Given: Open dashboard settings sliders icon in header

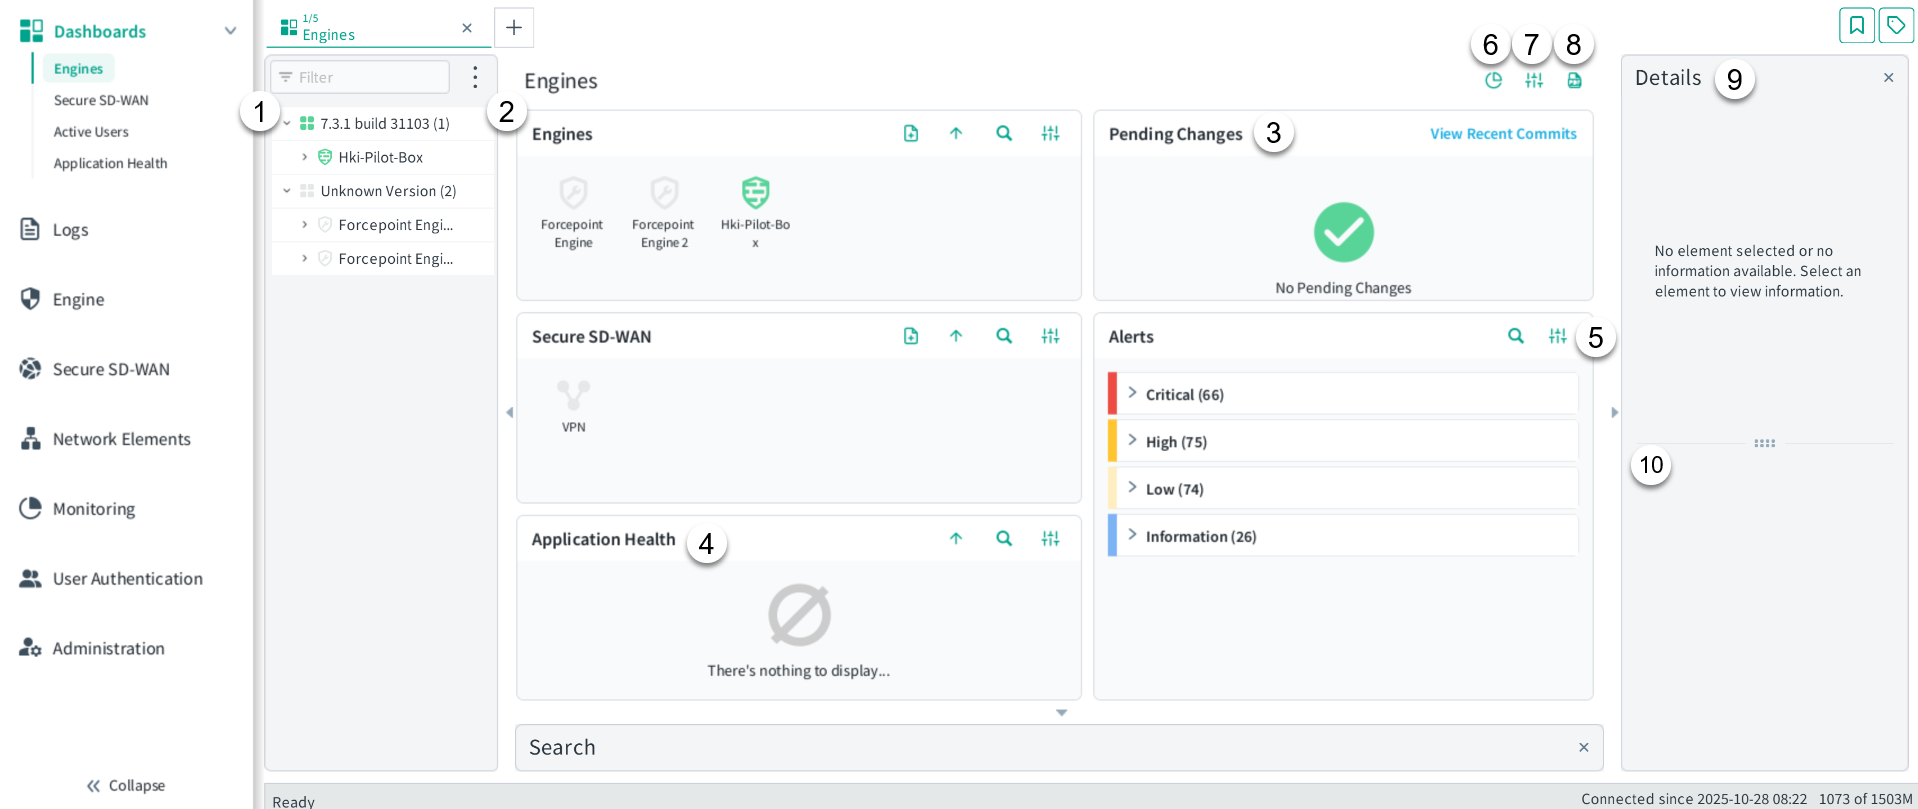Looking at the screenshot, I should tap(1534, 80).
